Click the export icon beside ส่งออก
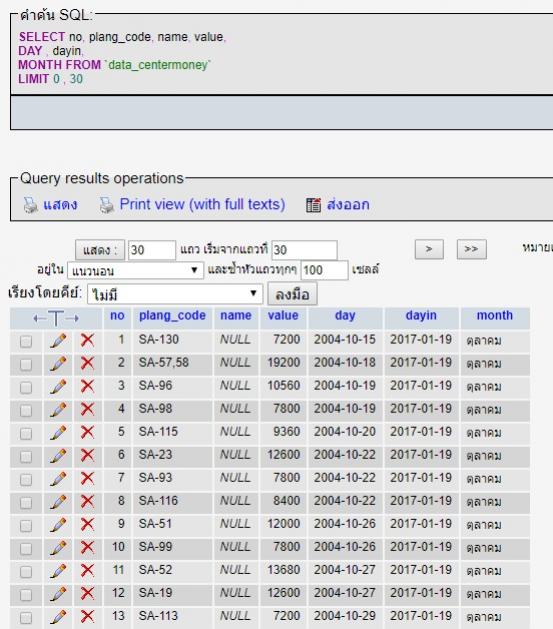 (x=313, y=205)
